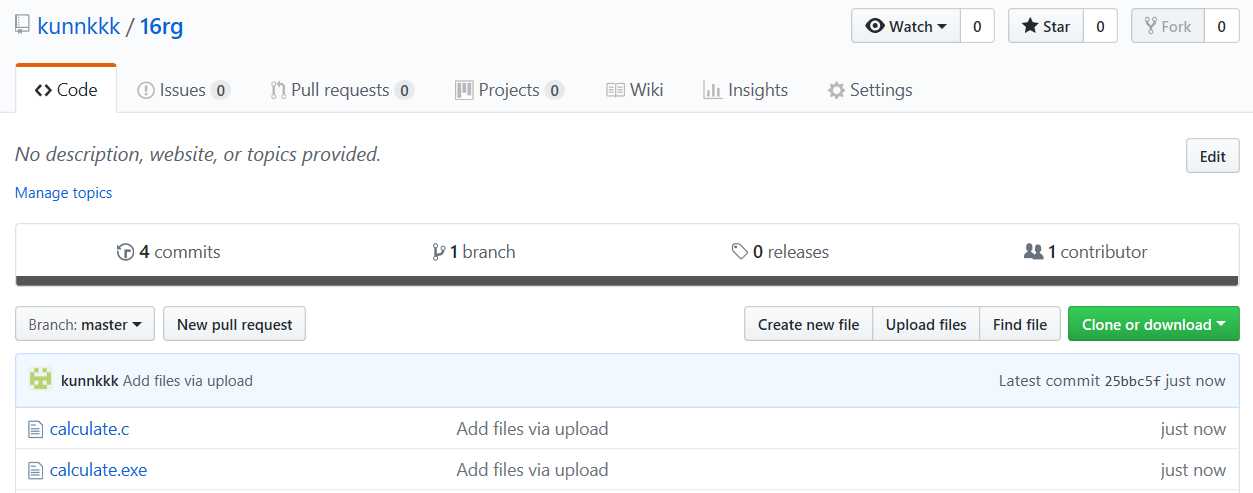
Task: Open the Wiki tab
Action: click(635, 90)
